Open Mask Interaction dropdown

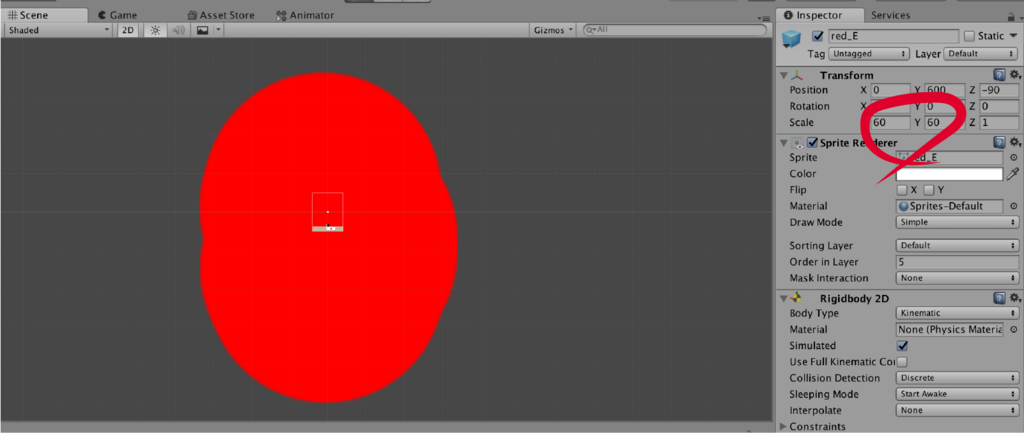coord(957,278)
